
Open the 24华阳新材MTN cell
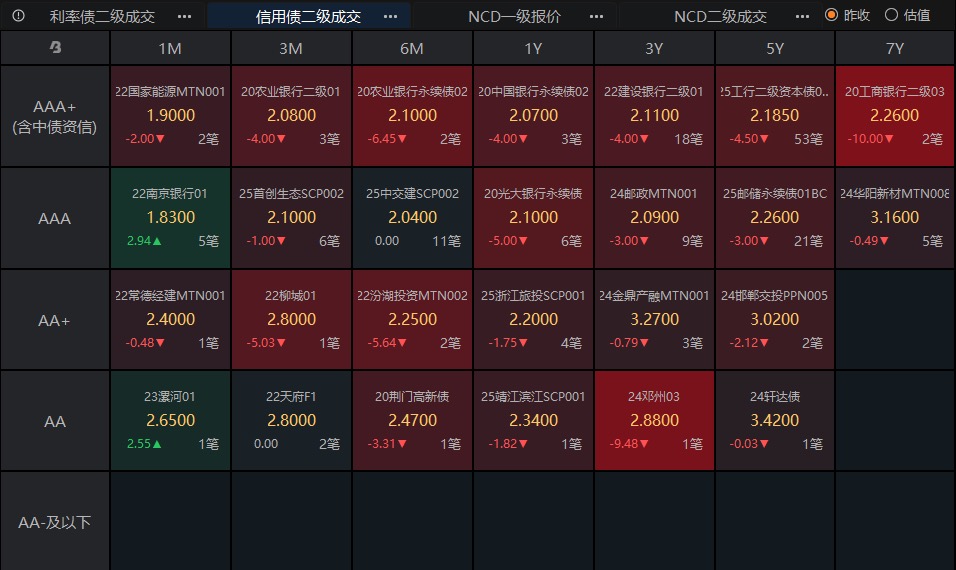pyautogui.click(x=894, y=218)
